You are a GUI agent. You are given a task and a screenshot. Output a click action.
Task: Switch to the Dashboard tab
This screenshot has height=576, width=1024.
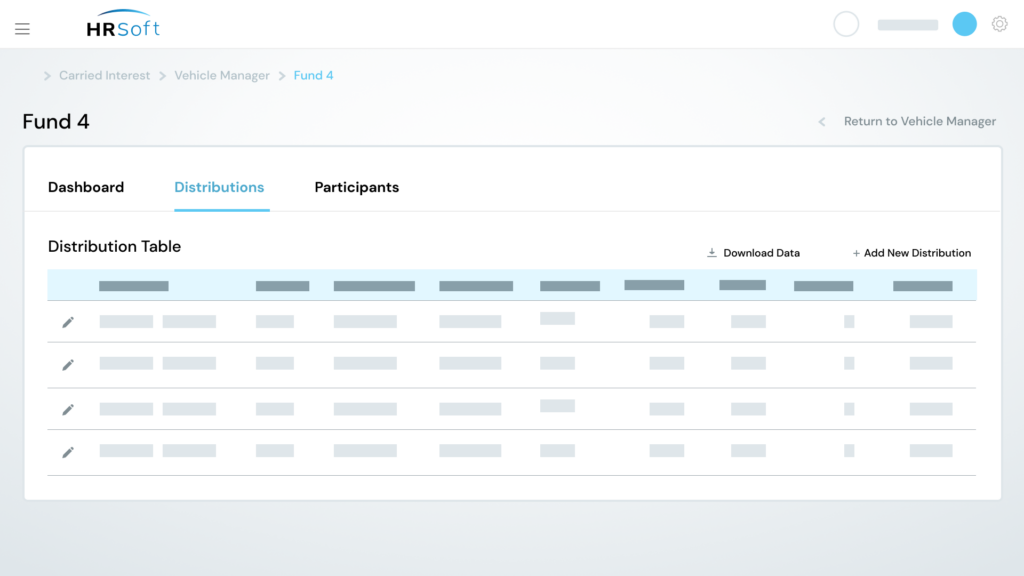pyautogui.click(x=86, y=187)
